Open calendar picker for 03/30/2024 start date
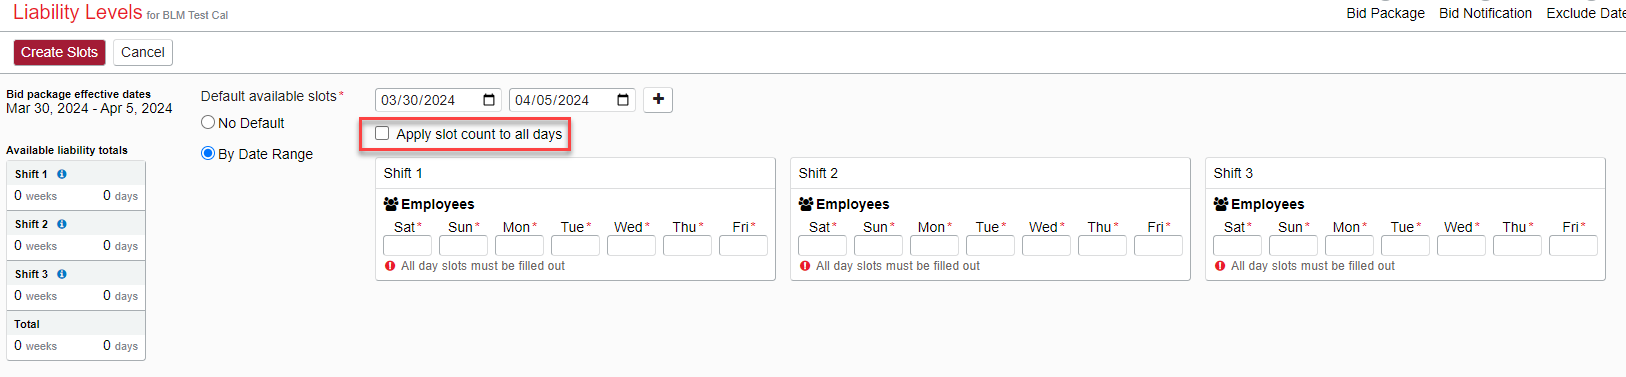 pyautogui.click(x=489, y=100)
